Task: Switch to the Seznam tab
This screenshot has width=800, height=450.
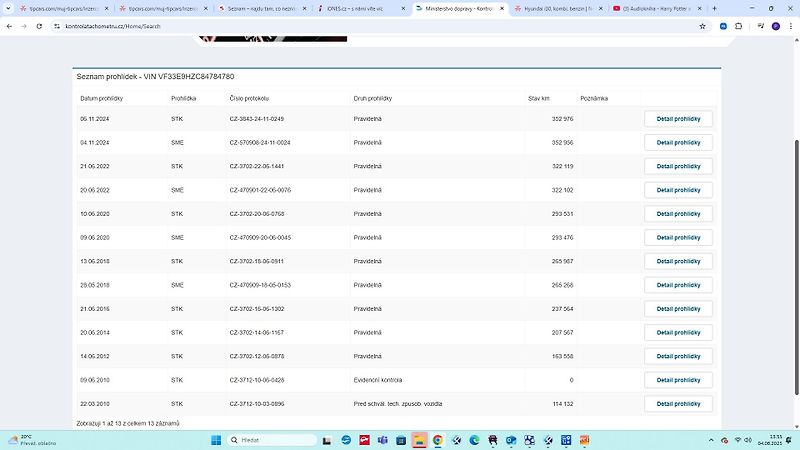Action: pyautogui.click(x=262, y=9)
